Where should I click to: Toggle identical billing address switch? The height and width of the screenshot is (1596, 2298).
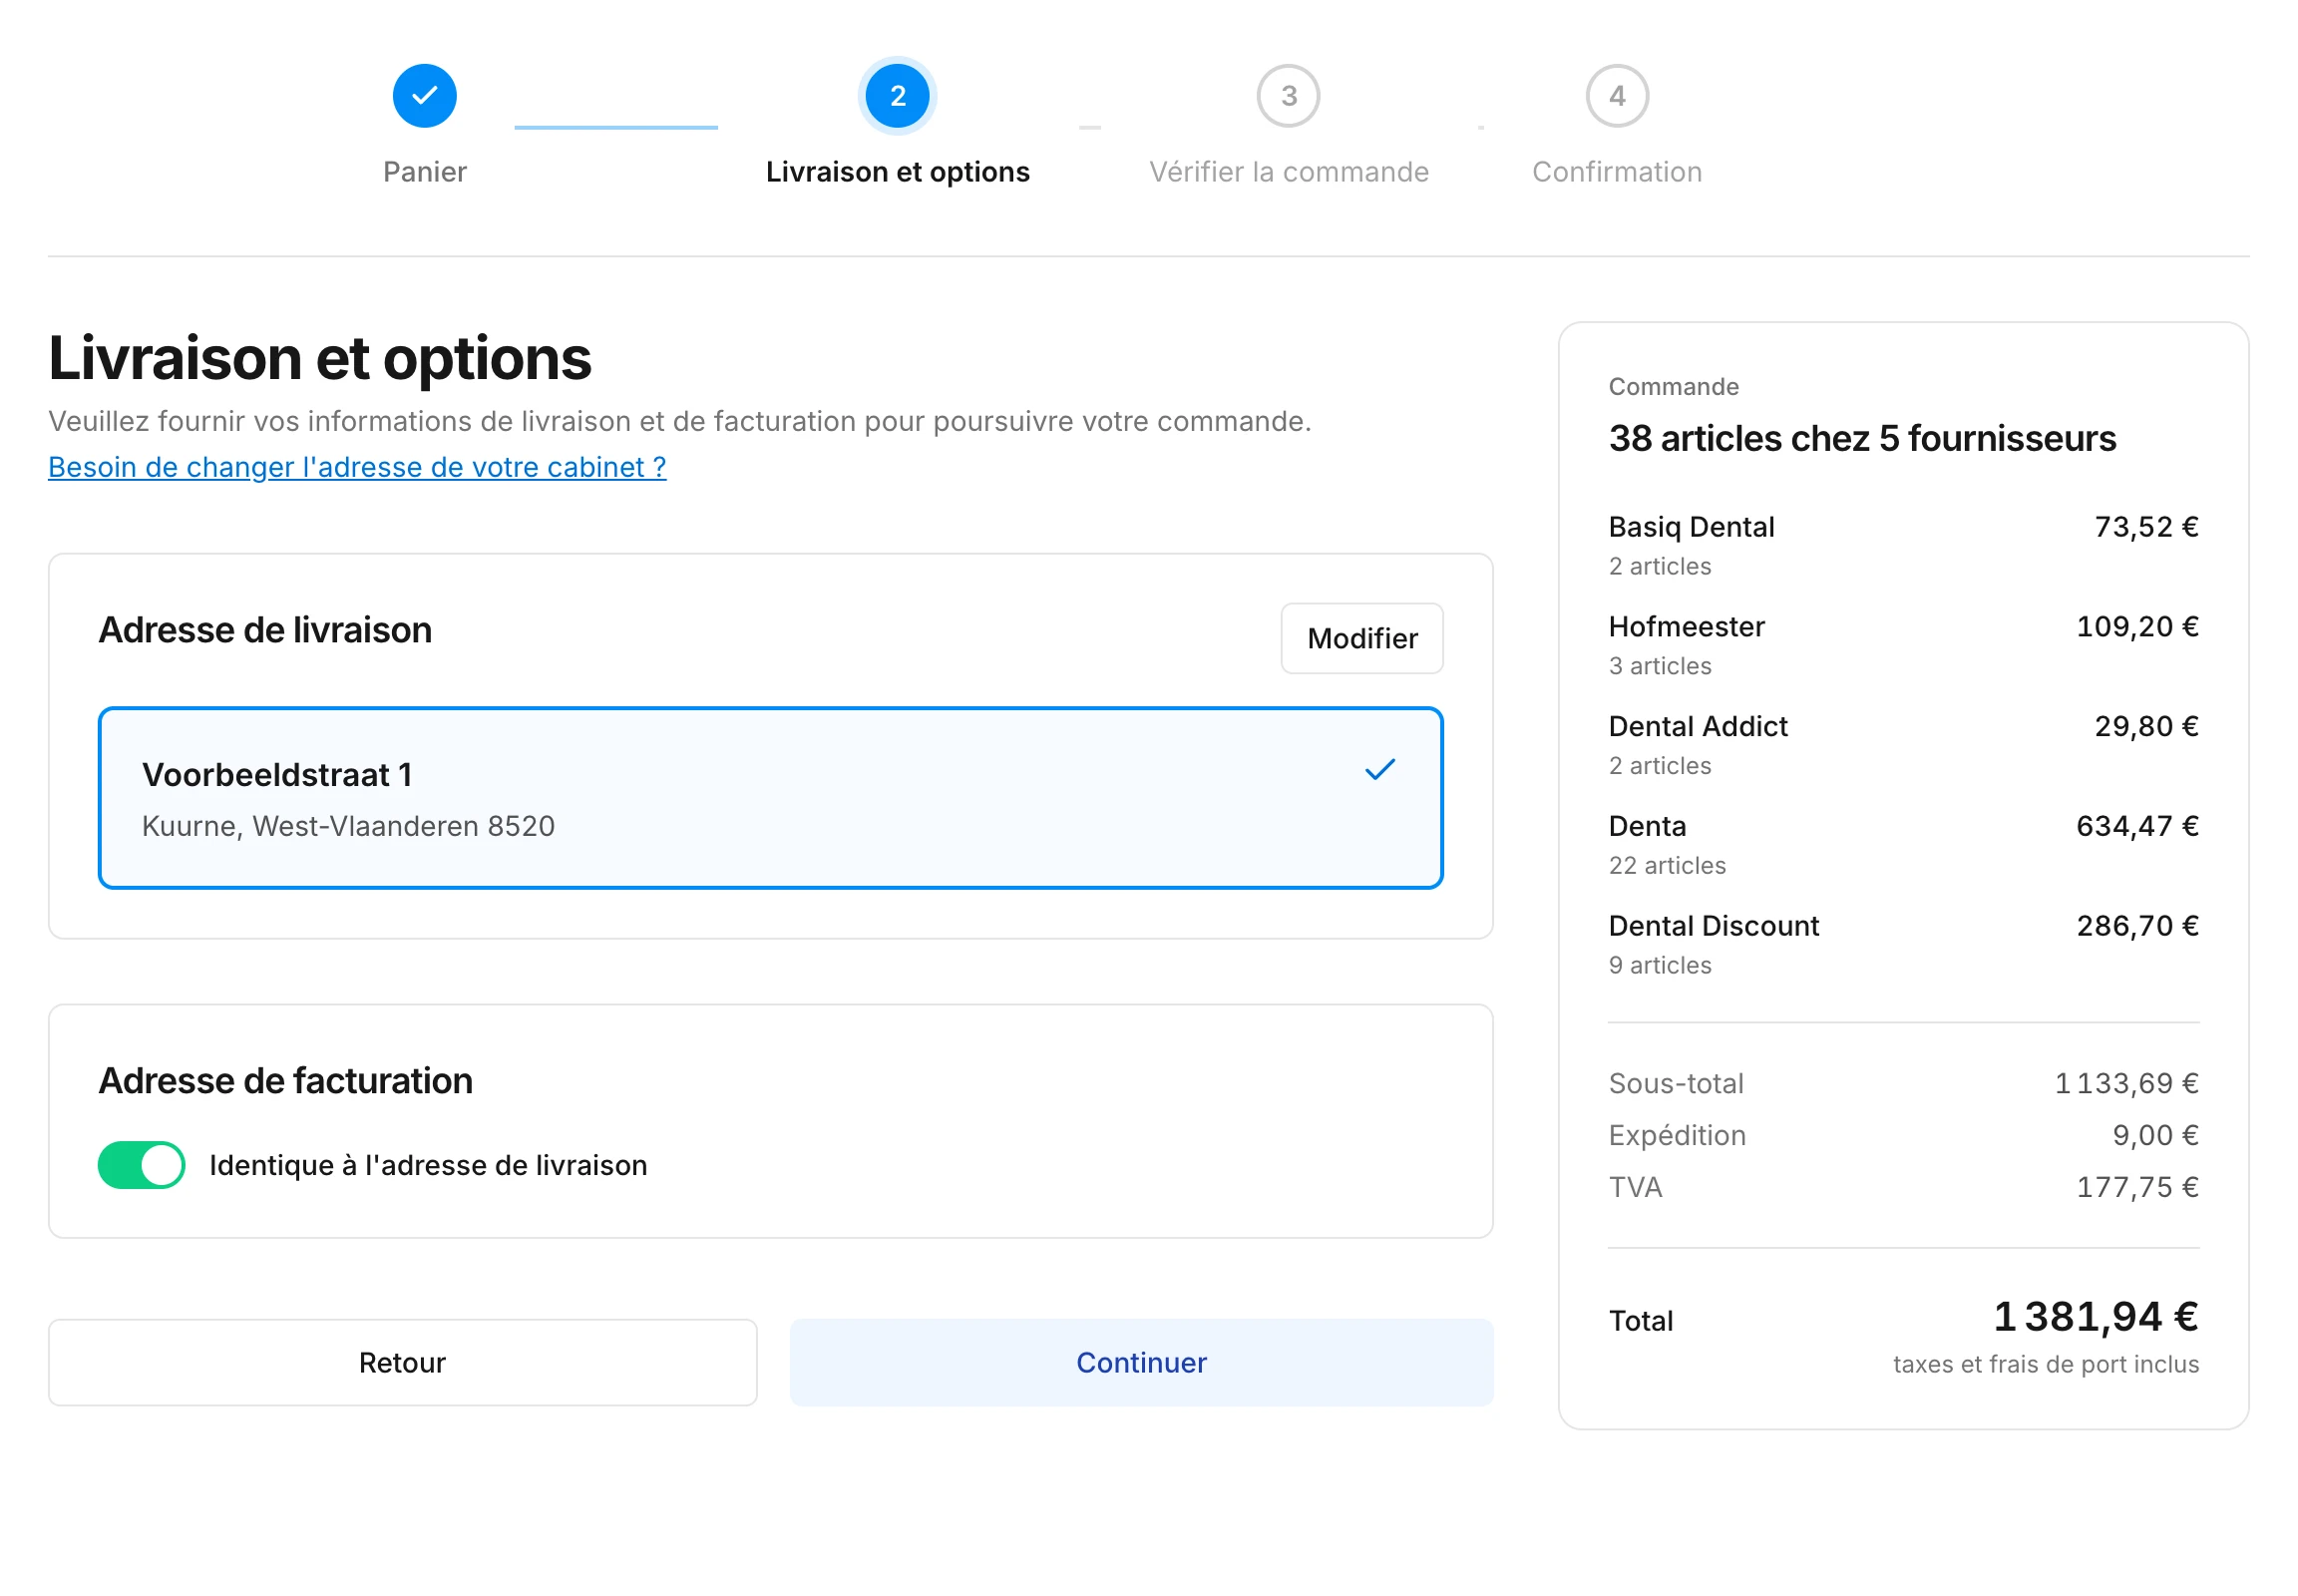[141, 1165]
